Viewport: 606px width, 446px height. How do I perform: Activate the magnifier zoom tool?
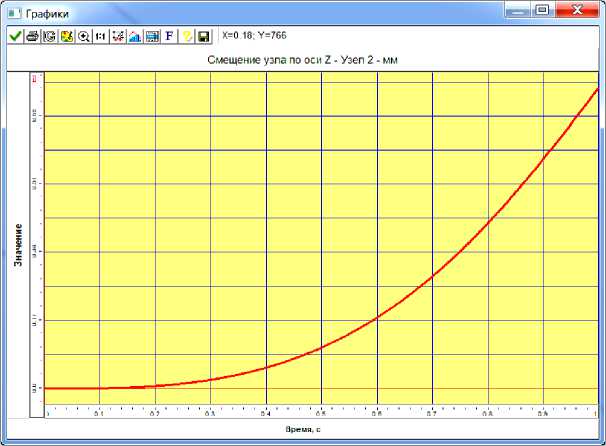click(x=84, y=36)
